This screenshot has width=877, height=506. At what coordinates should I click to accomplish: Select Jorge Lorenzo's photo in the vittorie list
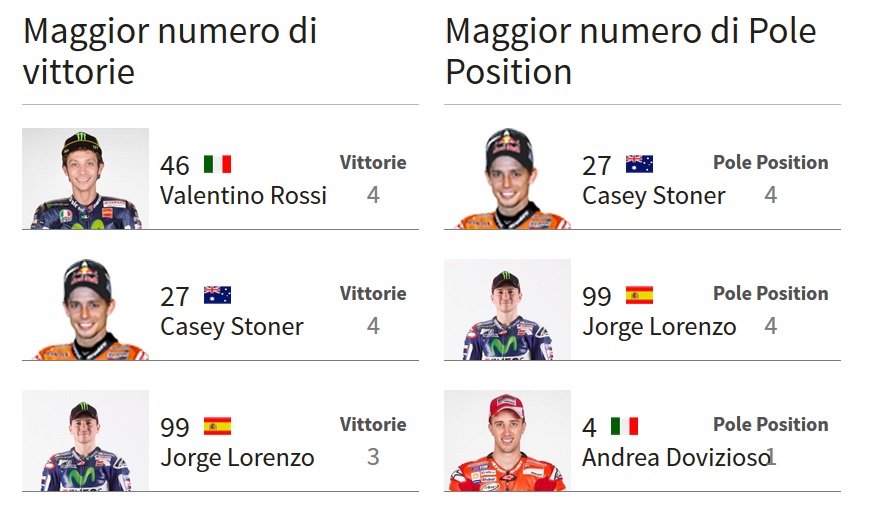point(85,441)
